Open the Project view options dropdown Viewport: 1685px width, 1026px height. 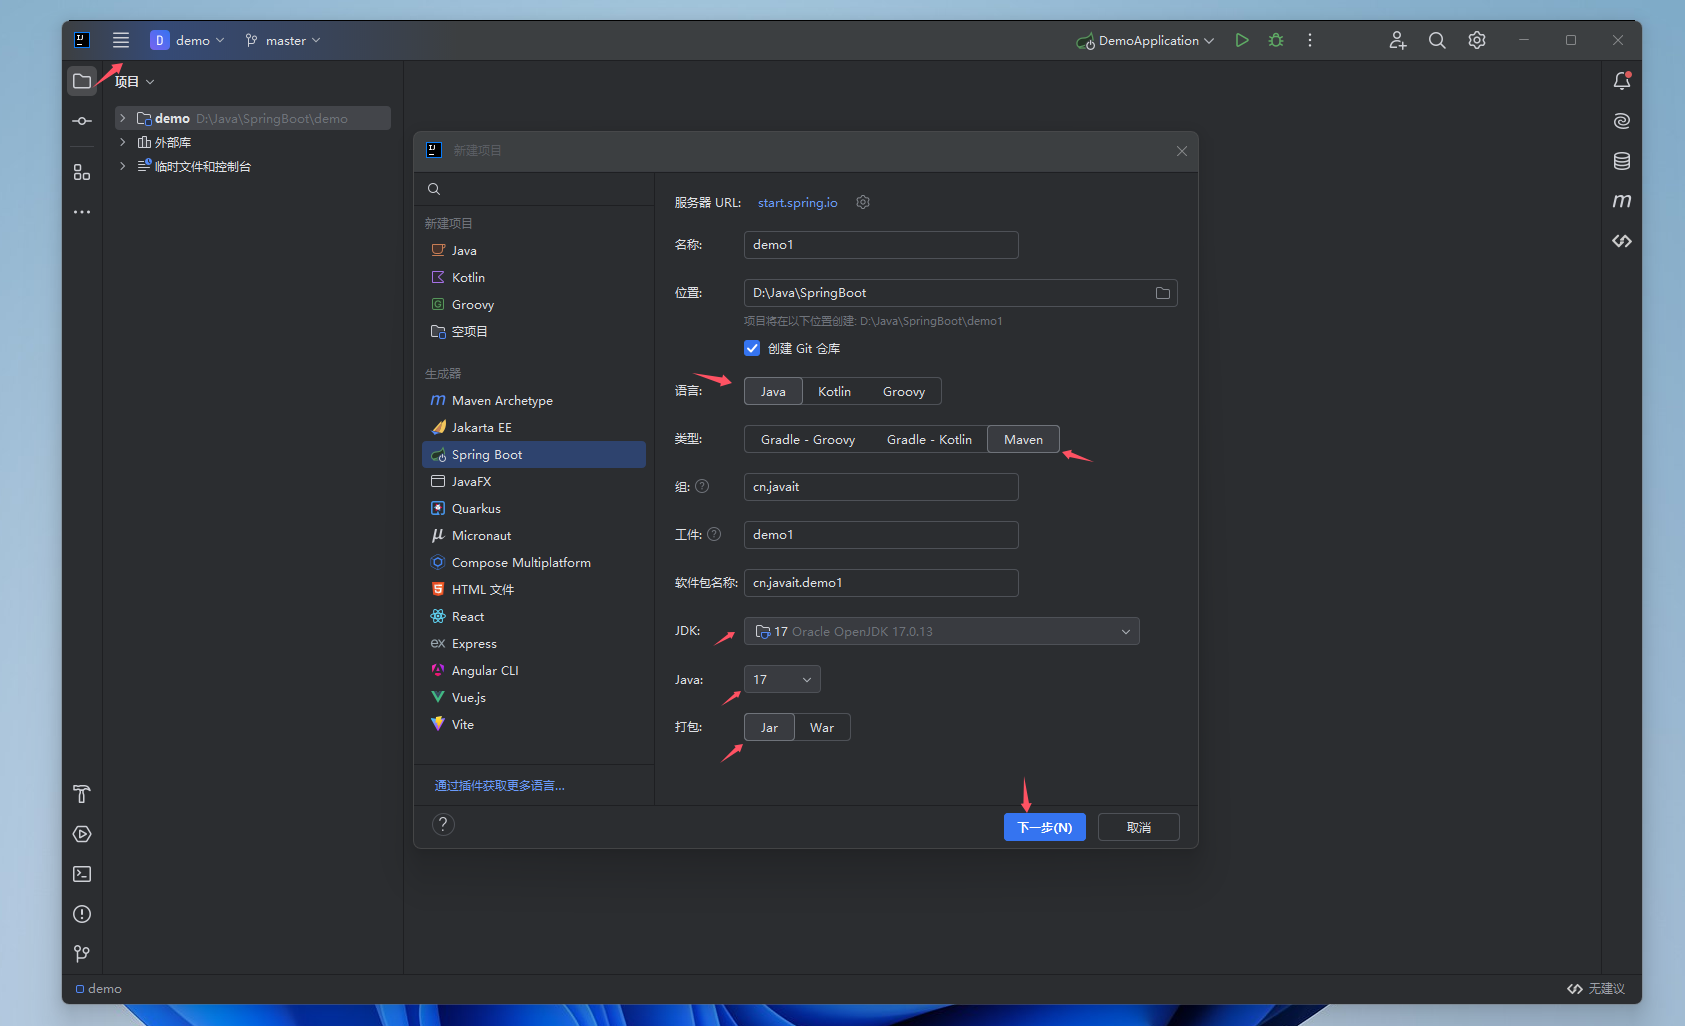(135, 81)
